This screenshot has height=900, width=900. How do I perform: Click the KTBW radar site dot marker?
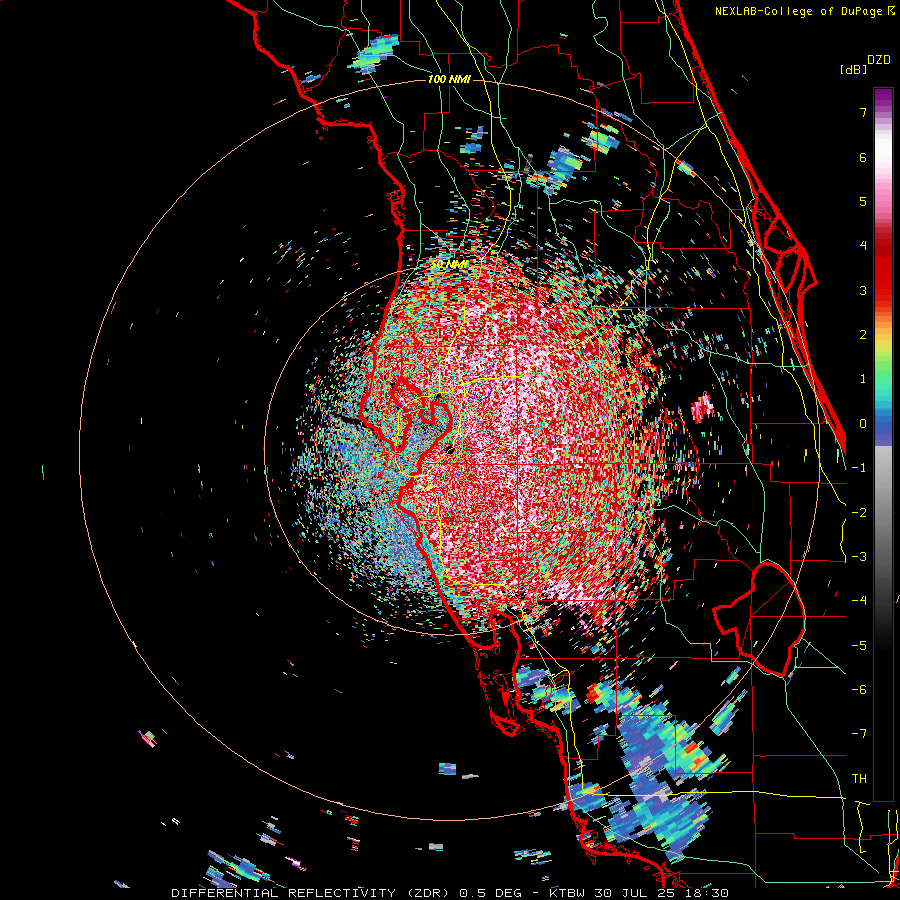tap(449, 449)
